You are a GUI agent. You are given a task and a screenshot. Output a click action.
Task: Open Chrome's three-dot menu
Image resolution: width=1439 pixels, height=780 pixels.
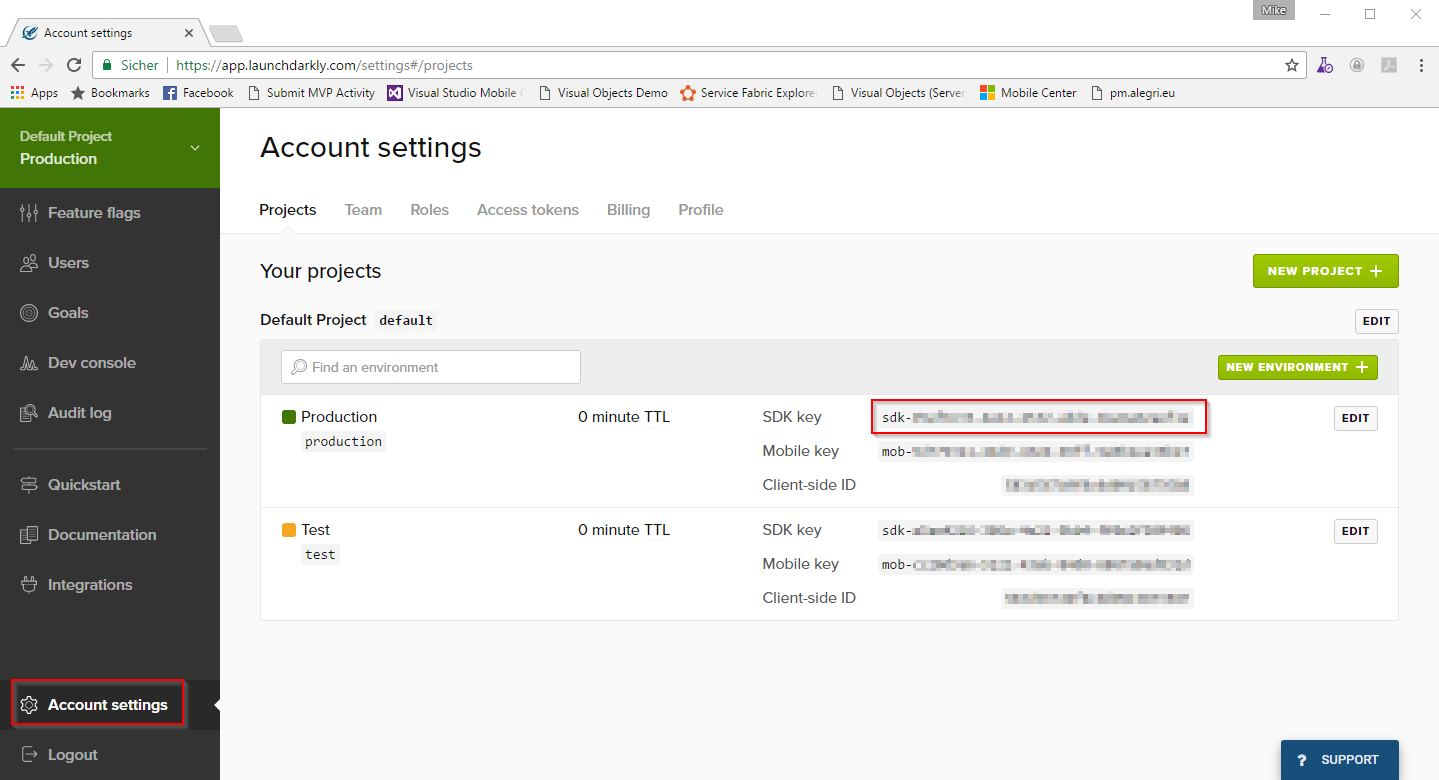(x=1421, y=65)
